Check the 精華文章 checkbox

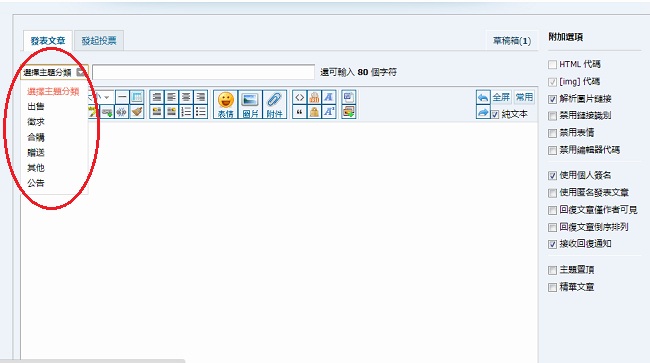[x=552, y=288]
